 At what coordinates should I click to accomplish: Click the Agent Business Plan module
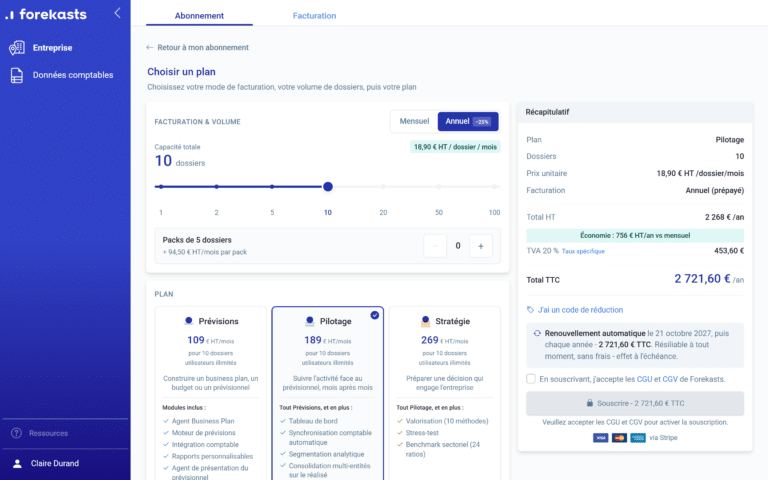203,421
